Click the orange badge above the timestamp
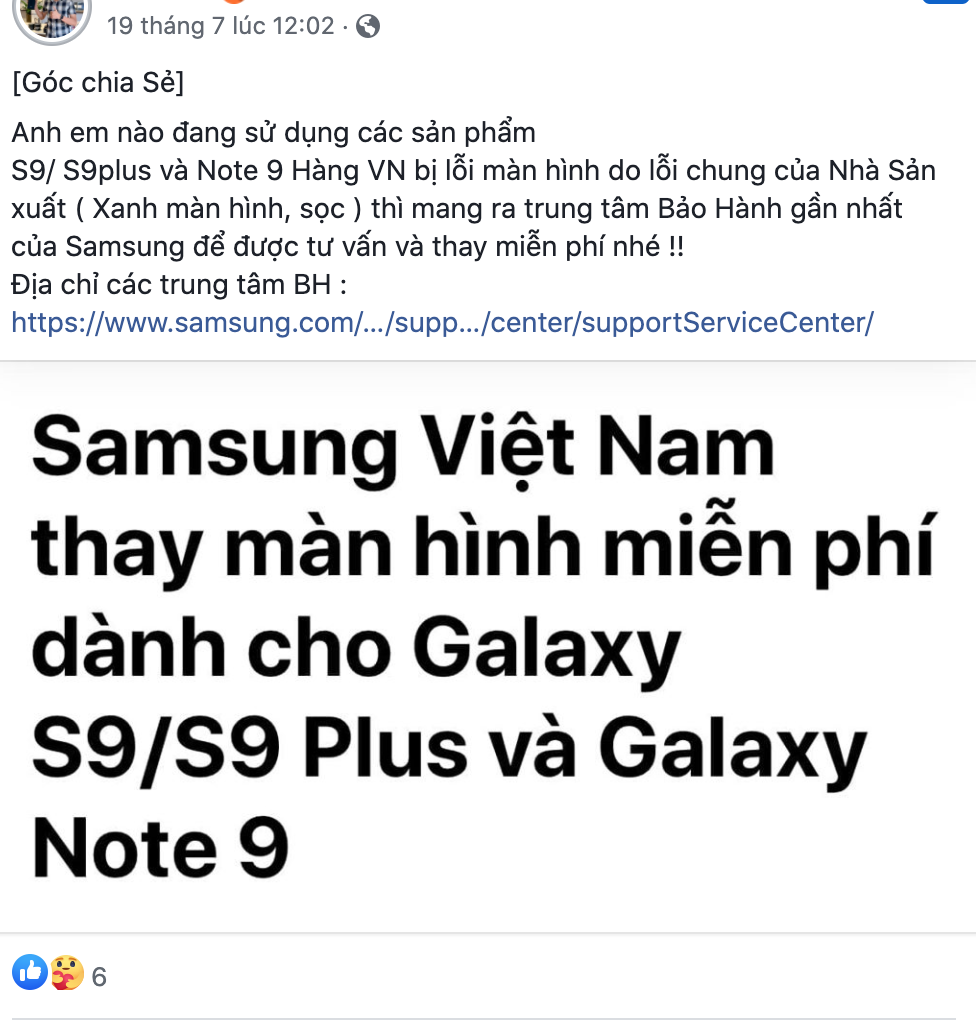Image resolution: width=976 pixels, height=1026 pixels. (234, 1)
